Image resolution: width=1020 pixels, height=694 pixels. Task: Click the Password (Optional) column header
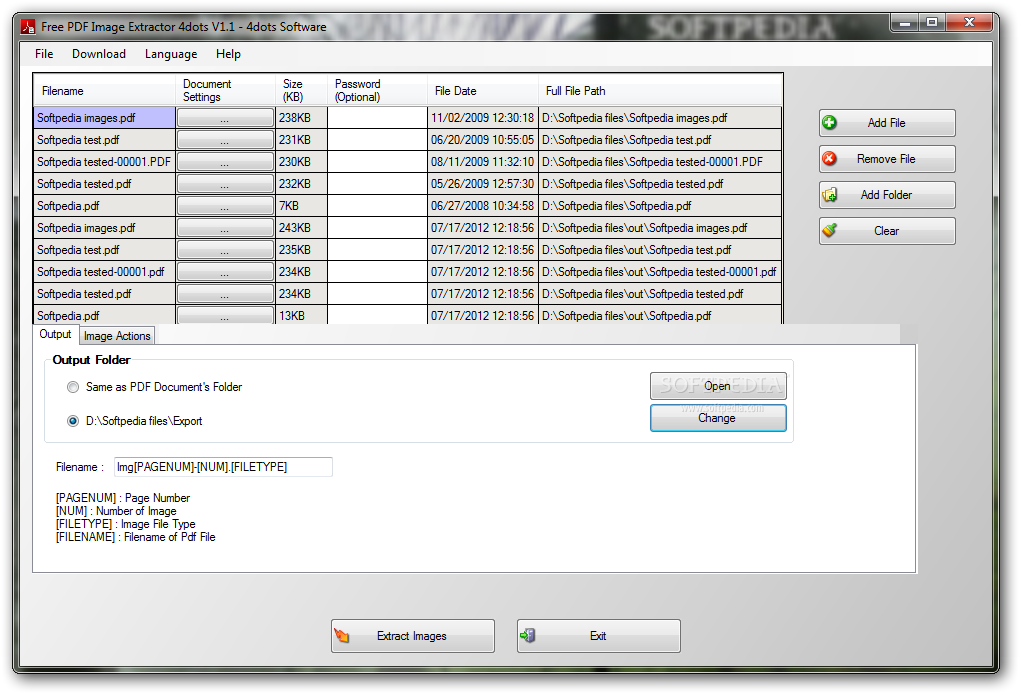click(377, 90)
